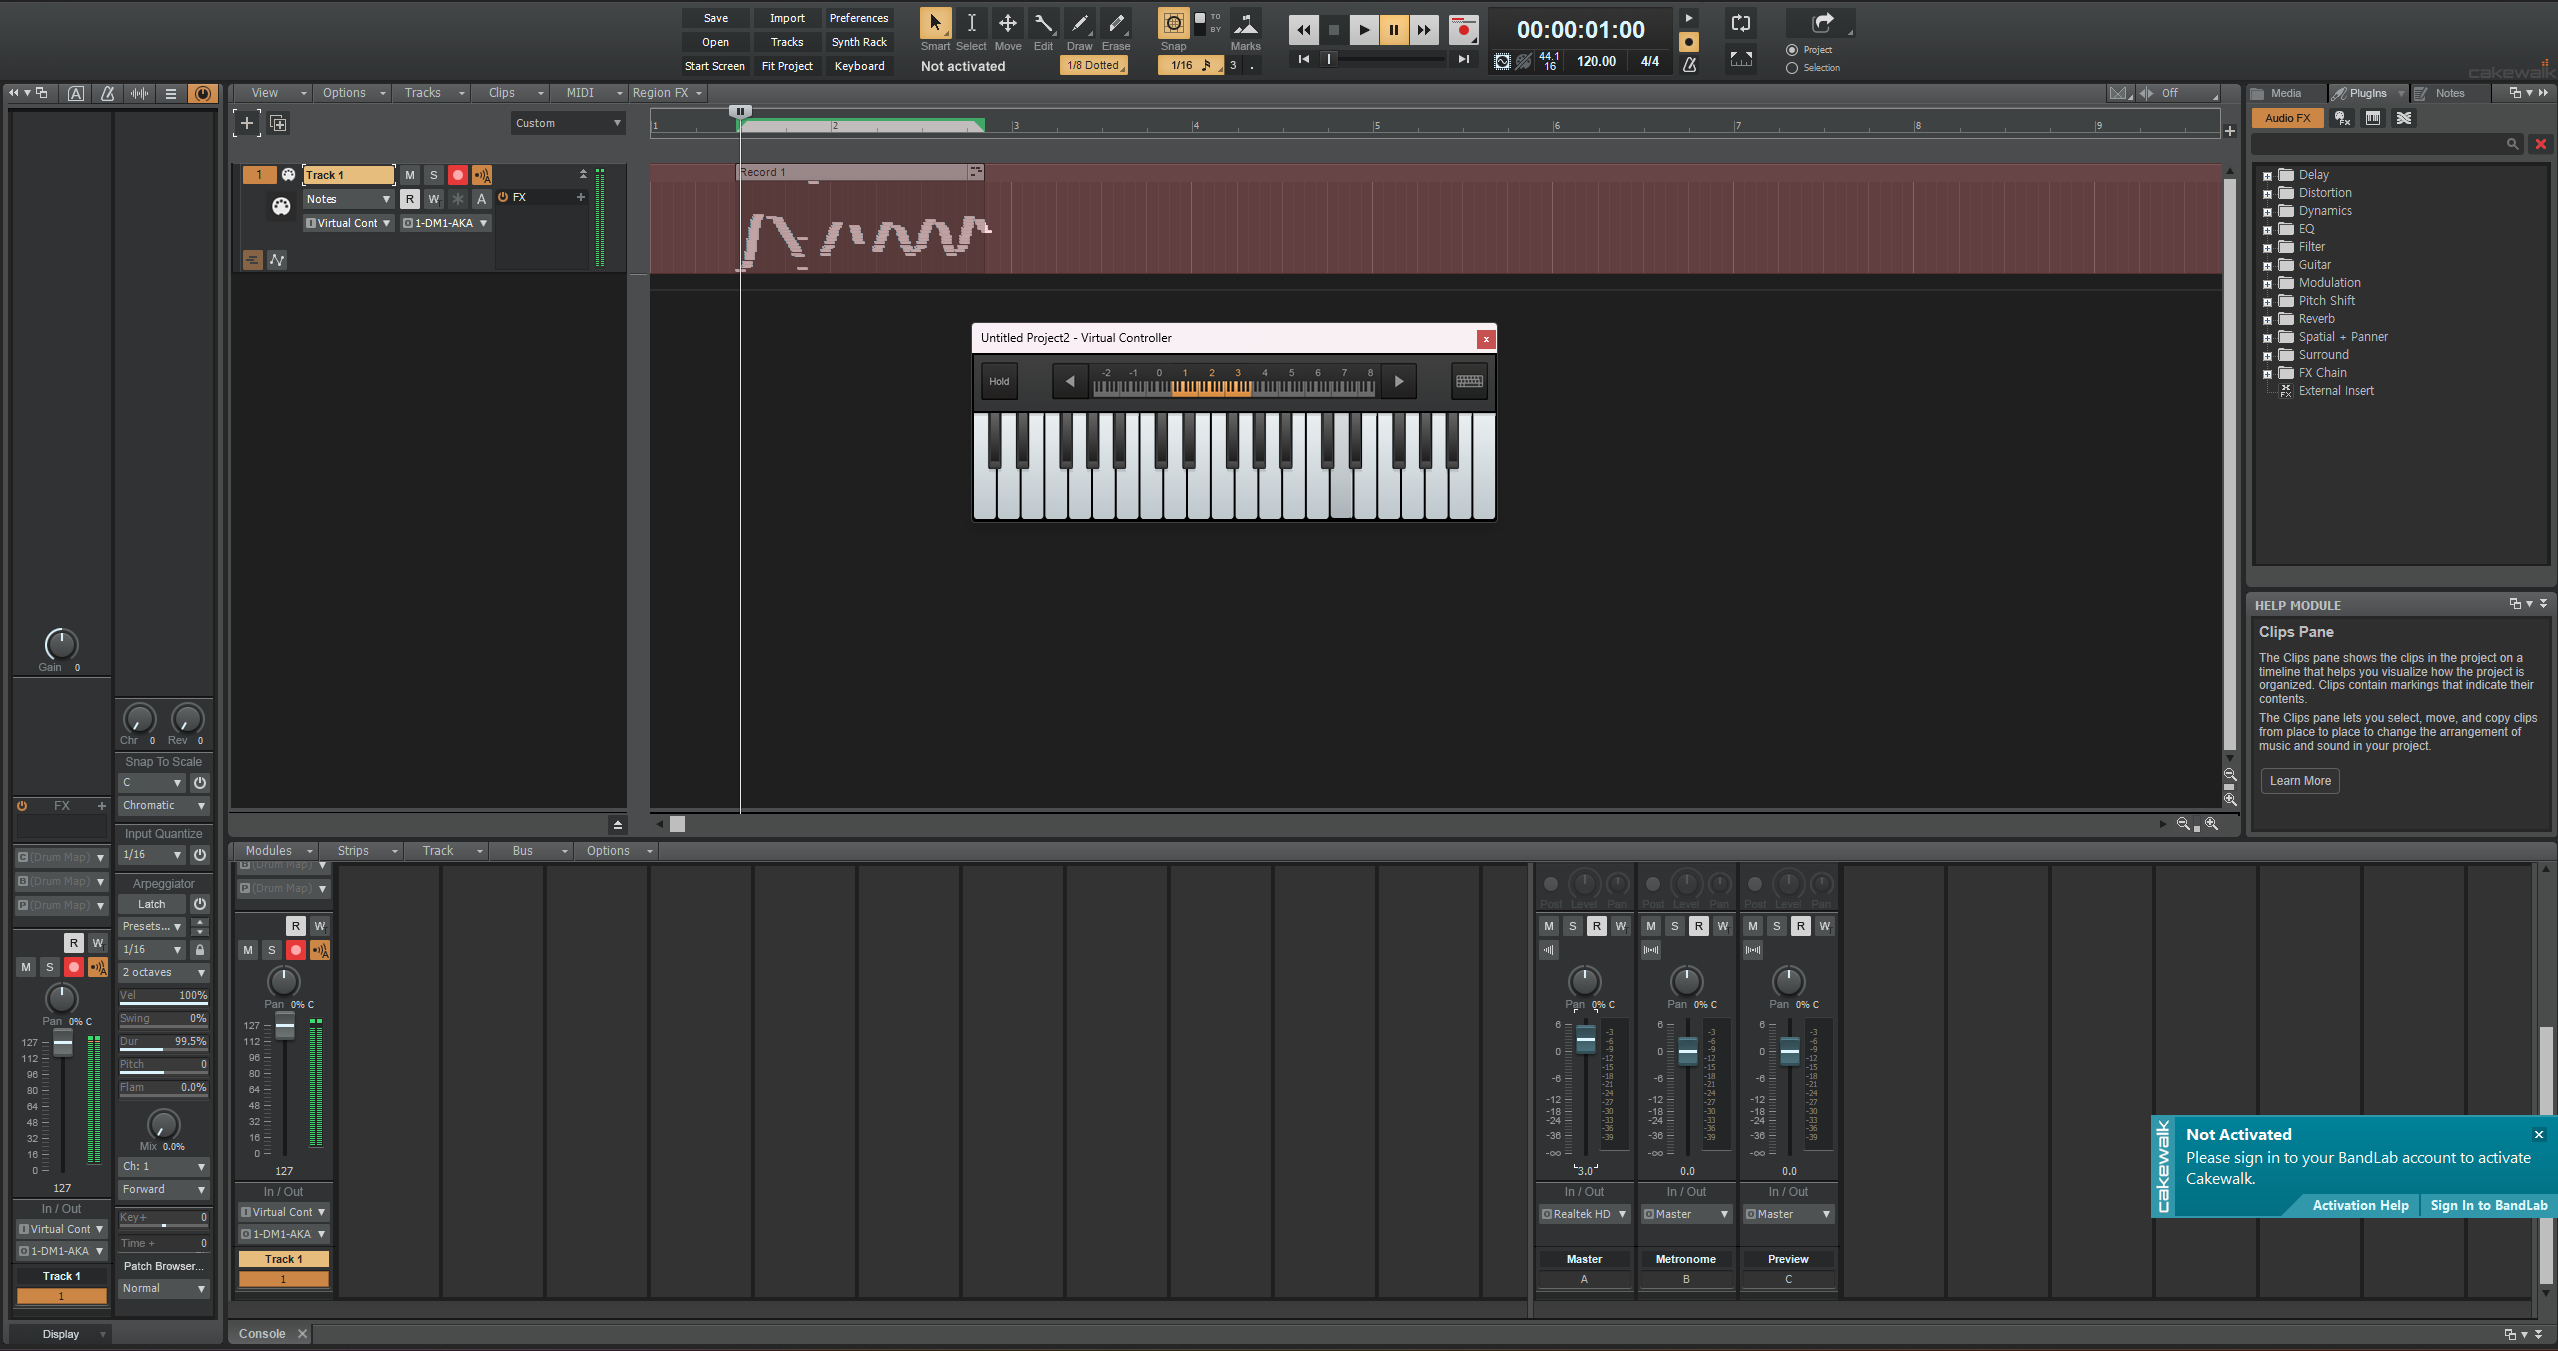Expand the Delay effects folder
Viewport: 2558px width, 1351px height.
coord(2267,176)
